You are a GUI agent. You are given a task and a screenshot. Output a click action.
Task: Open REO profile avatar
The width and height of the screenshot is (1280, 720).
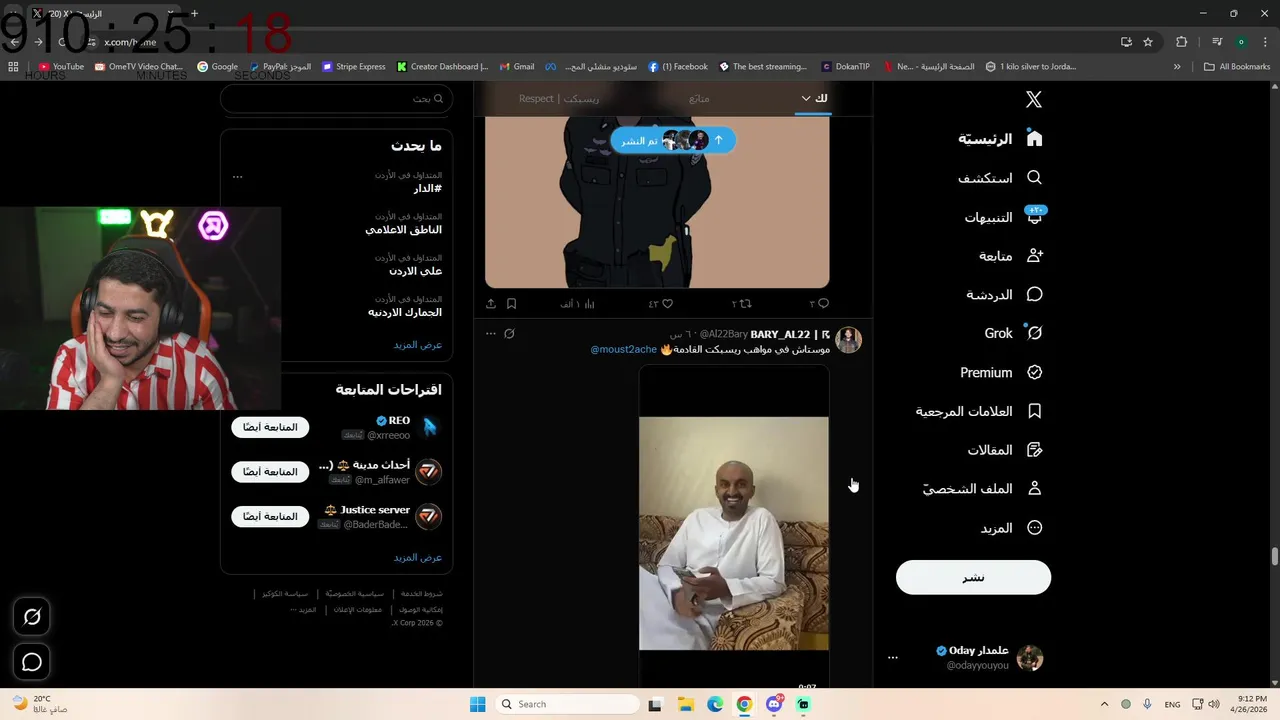(429, 427)
